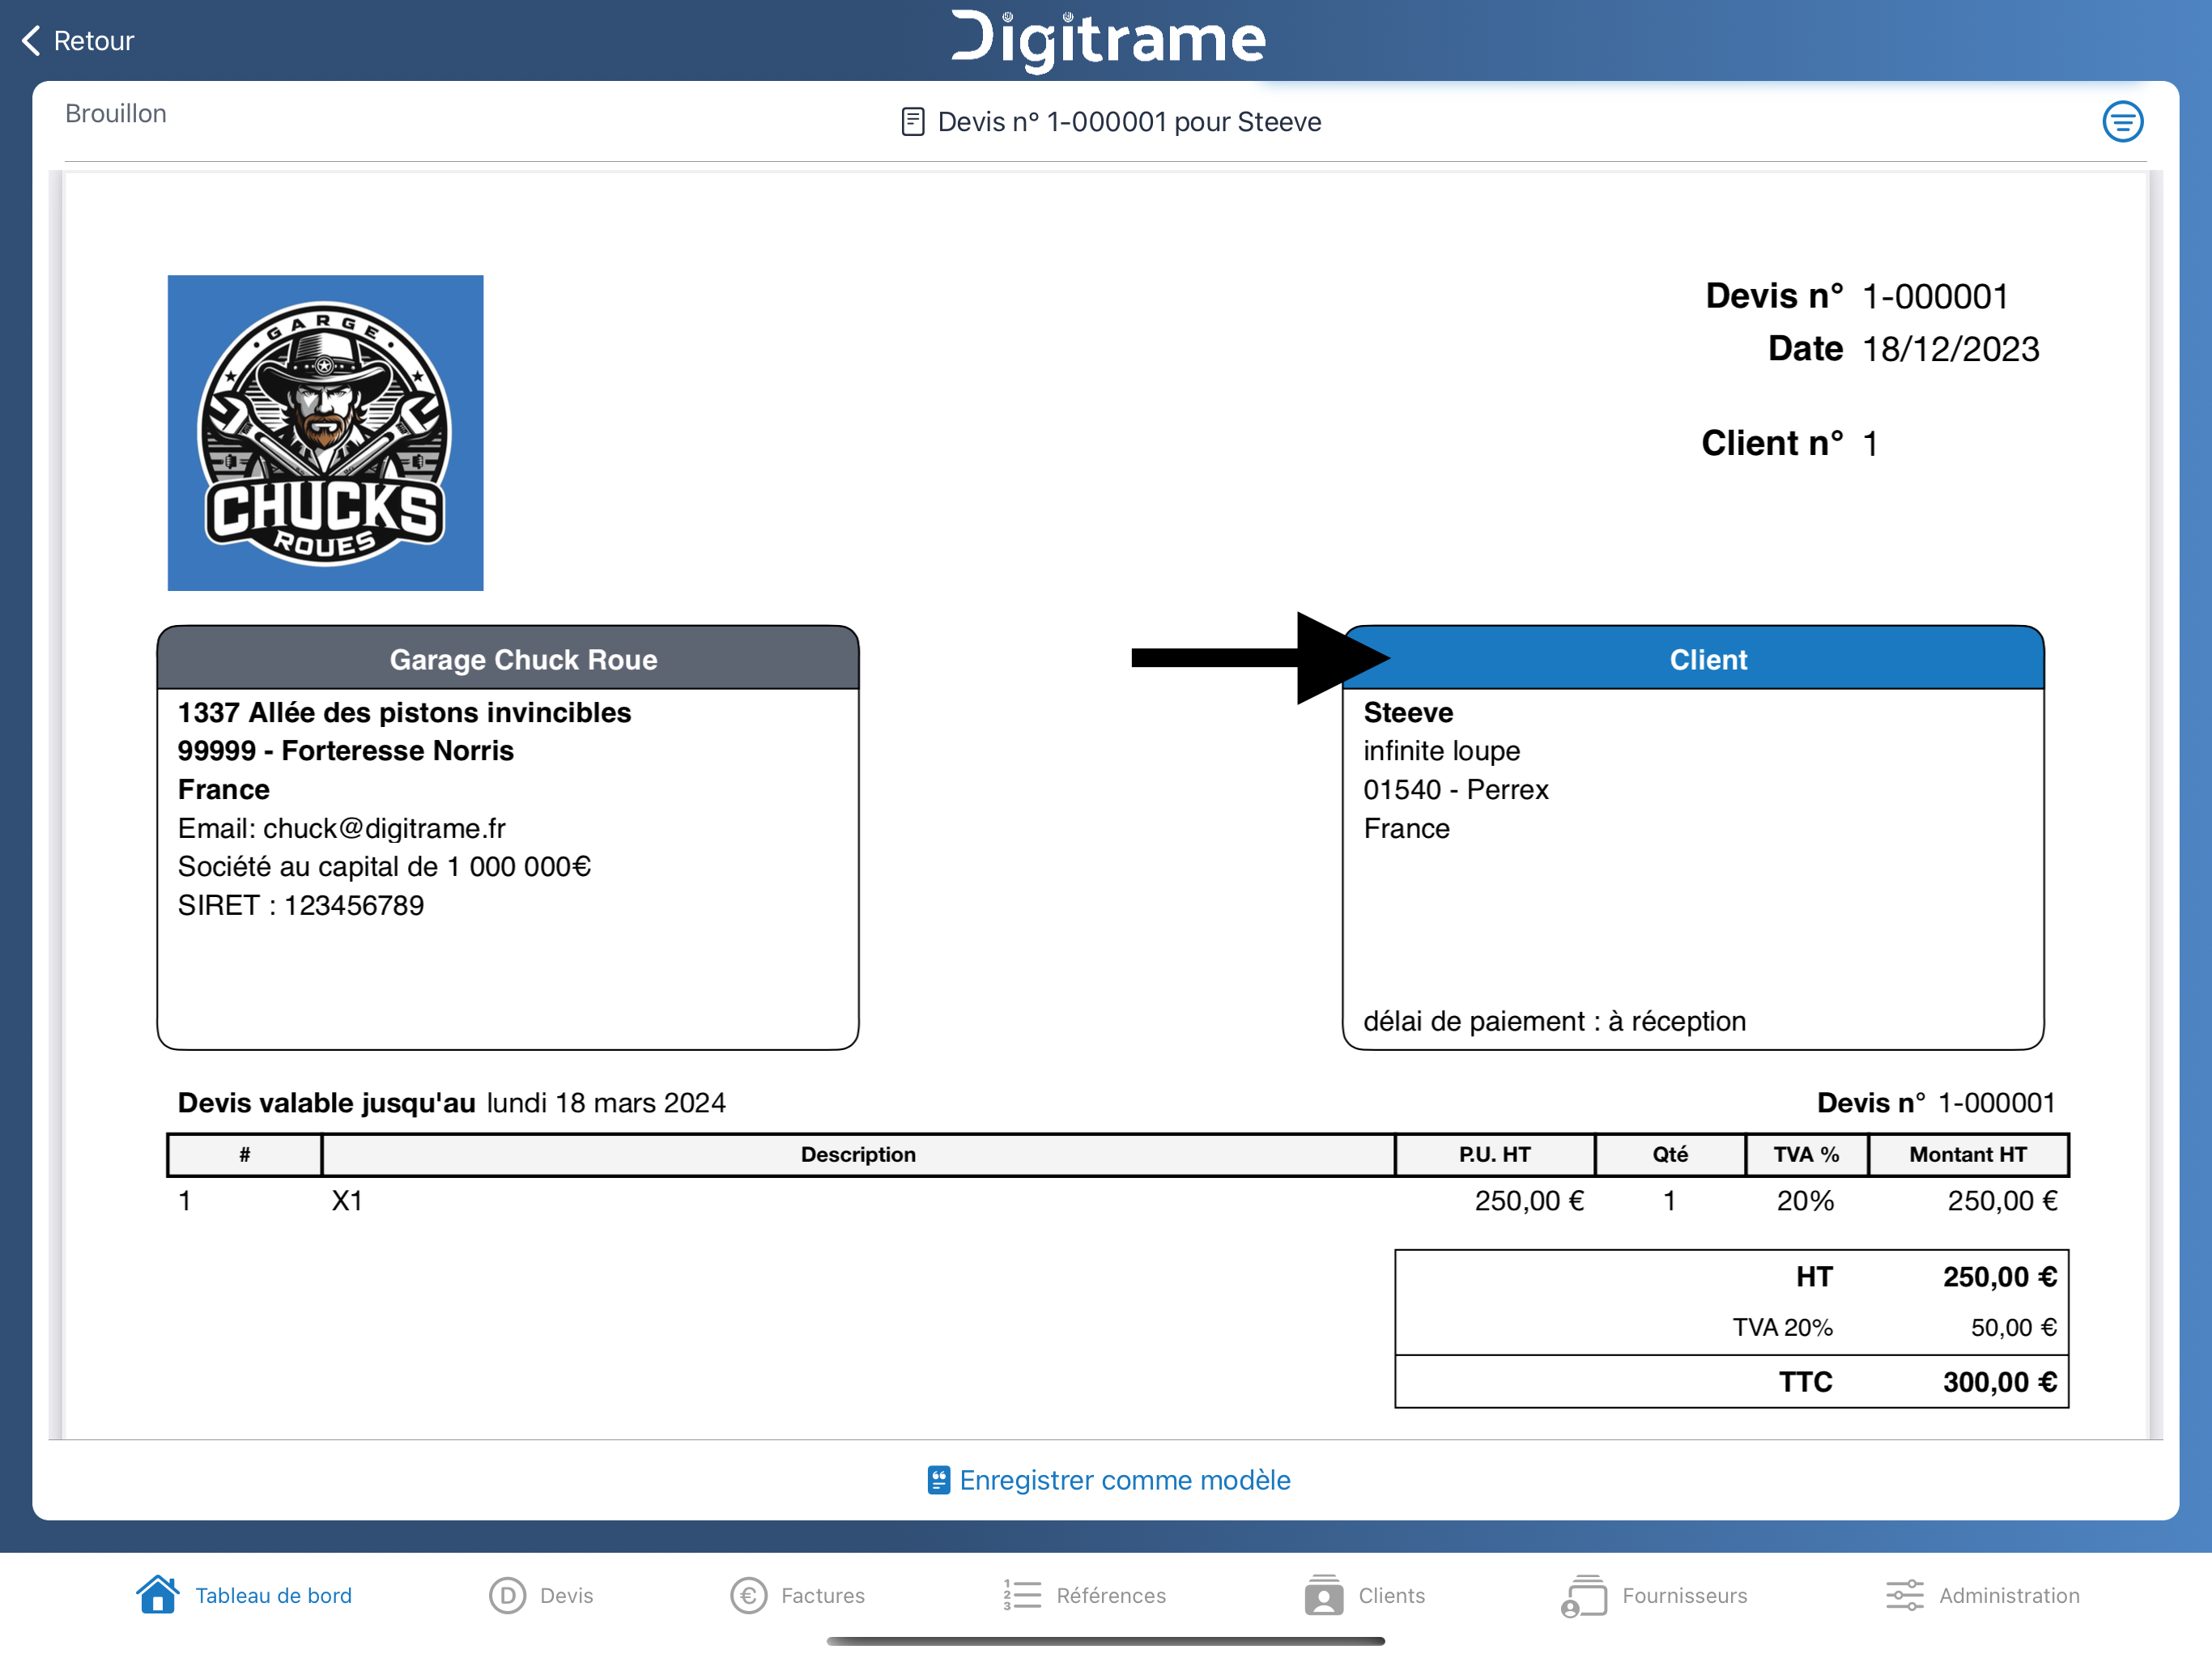Click the Fournisseurs icon
This screenshot has height=1658, width=2212.
[1584, 1595]
